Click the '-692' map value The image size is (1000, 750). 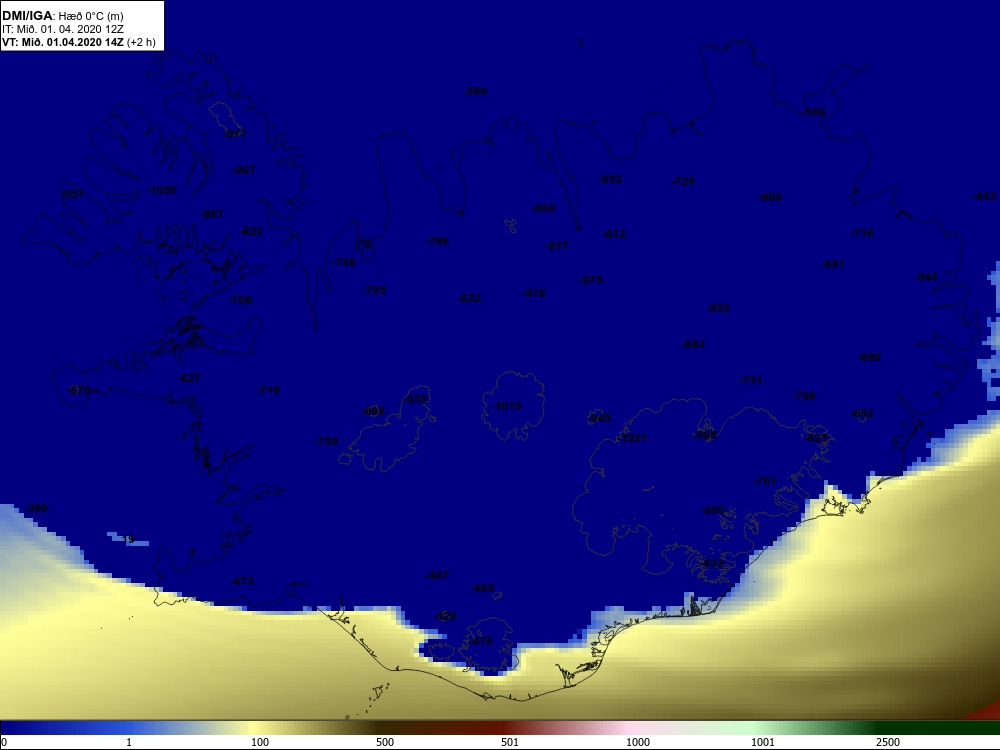[x=863, y=414]
